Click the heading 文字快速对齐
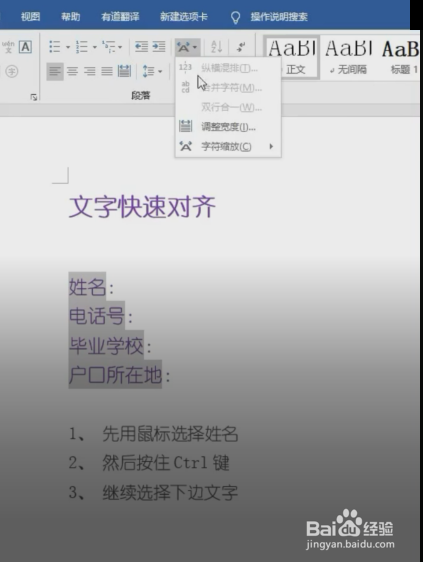The width and height of the screenshot is (423, 562). pos(142,207)
